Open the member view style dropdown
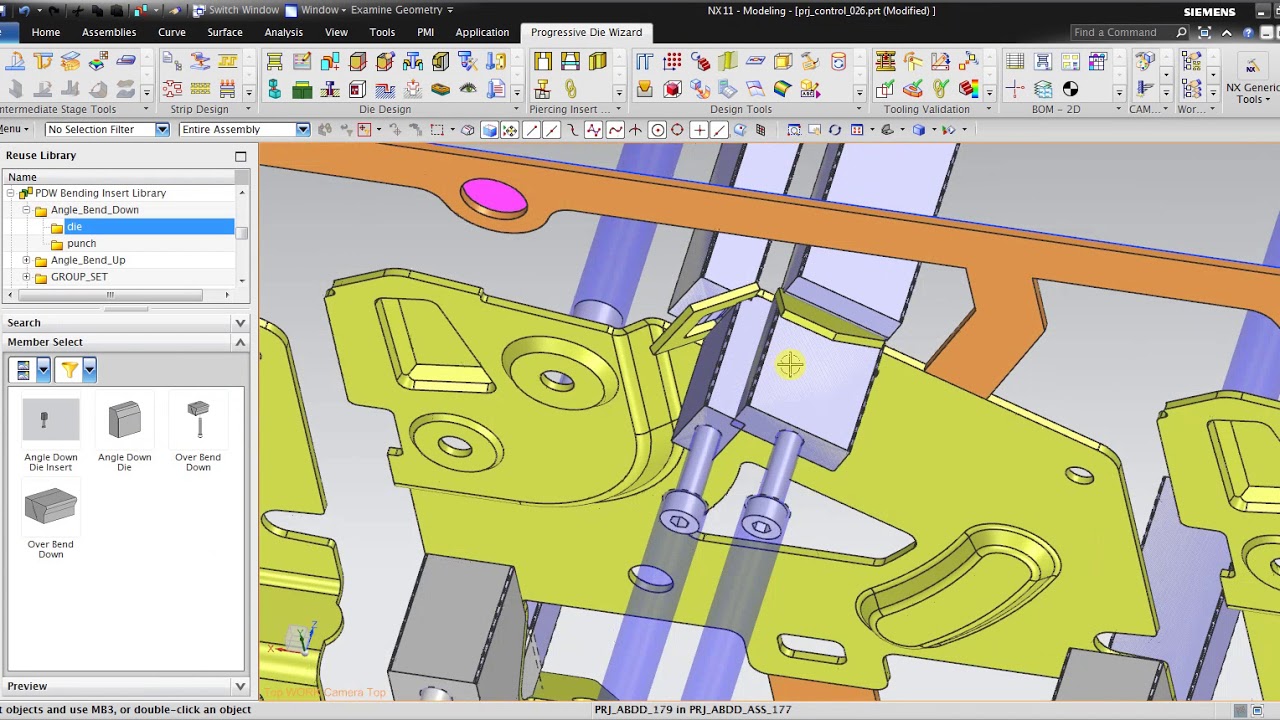1280x720 pixels. pyautogui.click(x=43, y=370)
